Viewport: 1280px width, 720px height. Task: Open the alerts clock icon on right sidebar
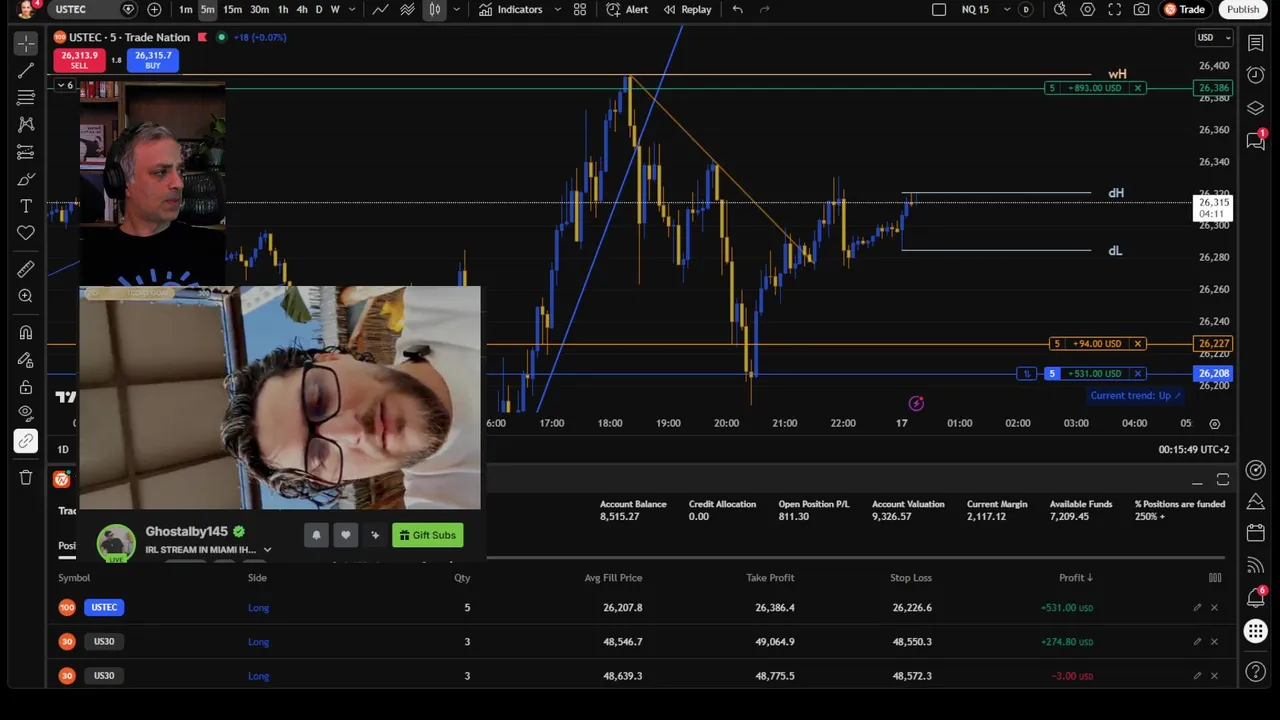(1256, 75)
